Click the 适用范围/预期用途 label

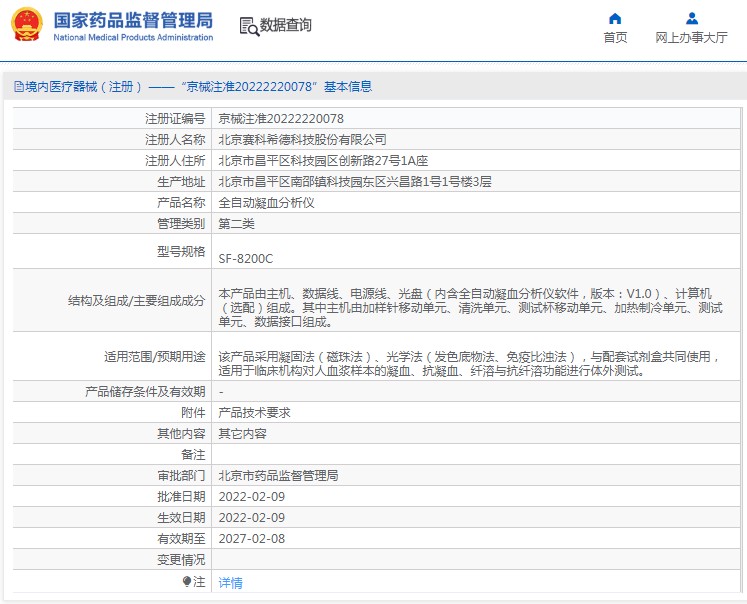click(154, 357)
